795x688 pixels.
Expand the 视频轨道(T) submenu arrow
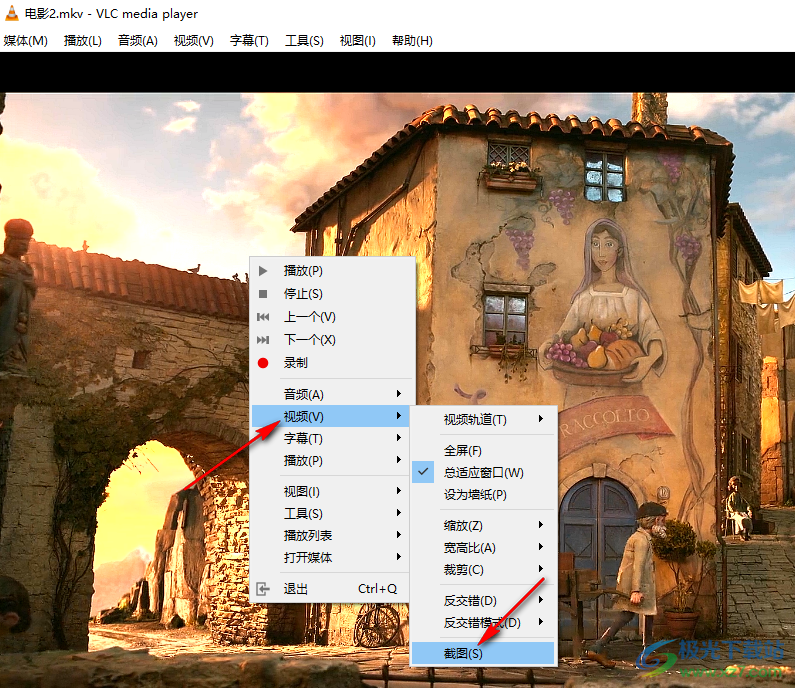(x=541, y=419)
